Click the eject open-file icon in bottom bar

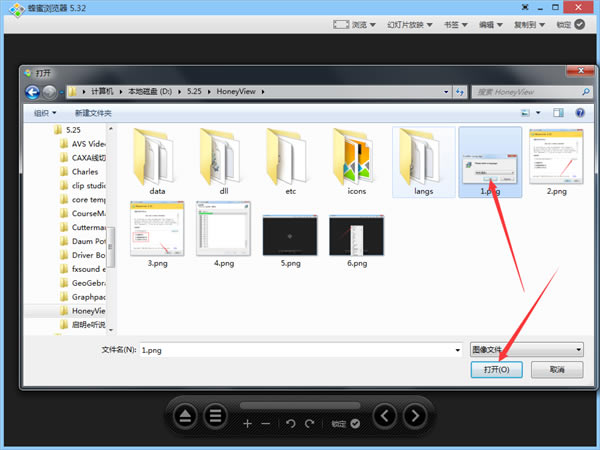coord(186,416)
